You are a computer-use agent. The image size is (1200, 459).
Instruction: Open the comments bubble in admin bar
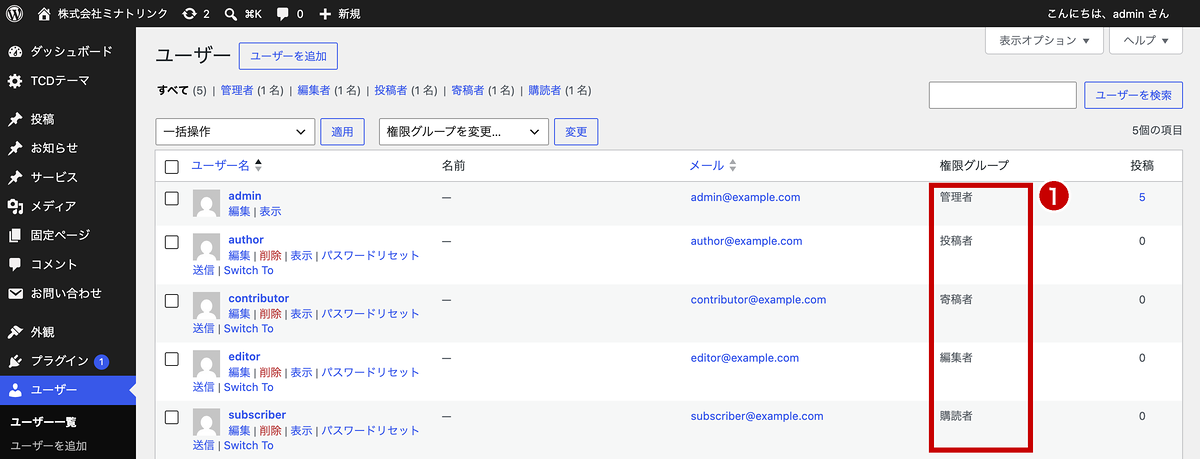290,14
